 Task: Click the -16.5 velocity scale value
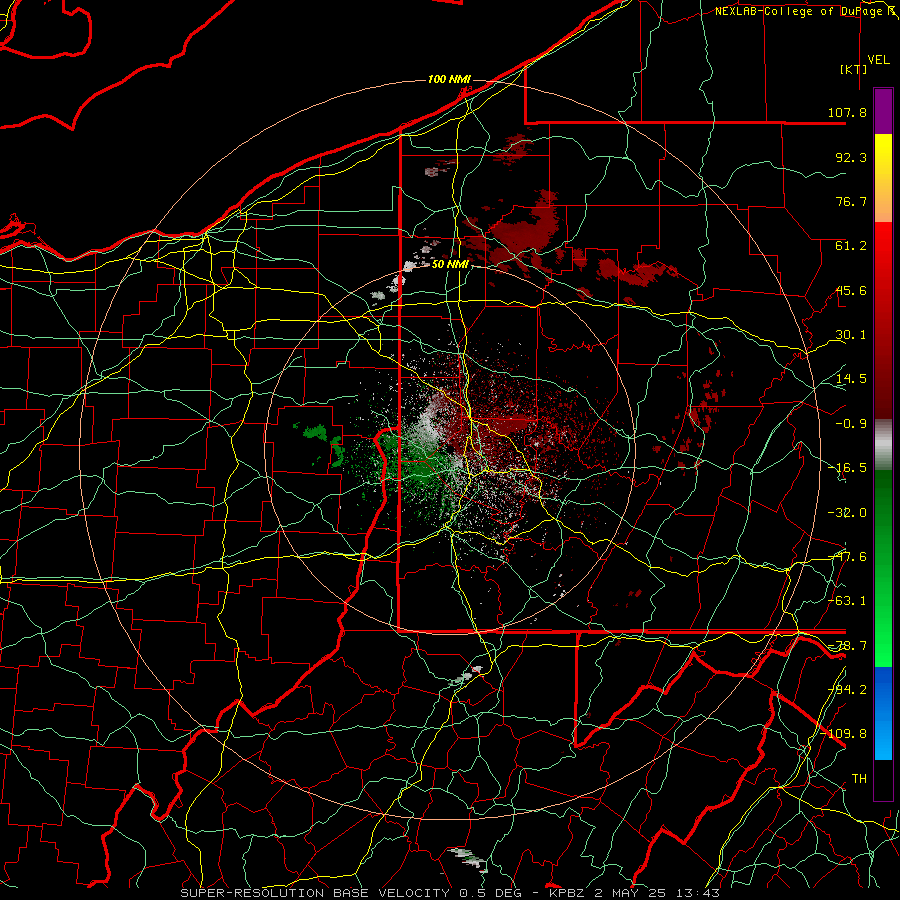coord(848,468)
